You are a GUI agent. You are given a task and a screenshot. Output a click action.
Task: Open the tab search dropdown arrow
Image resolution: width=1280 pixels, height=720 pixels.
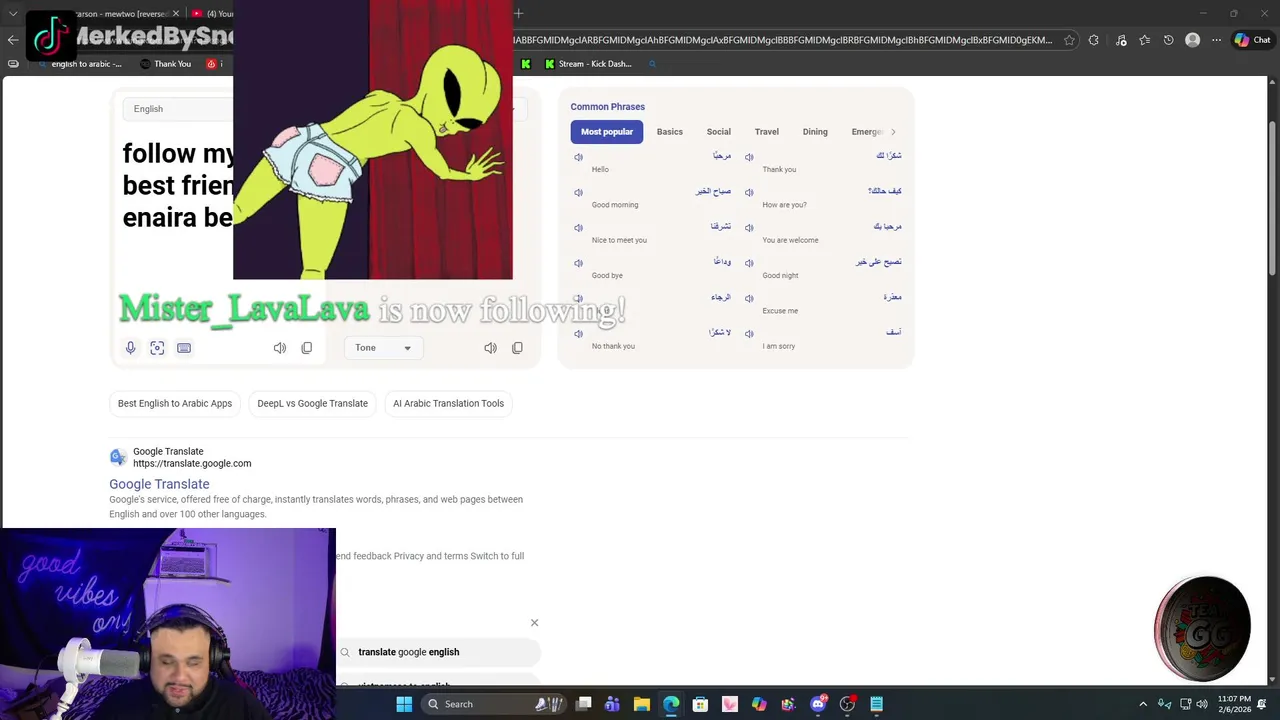point(13,13)
